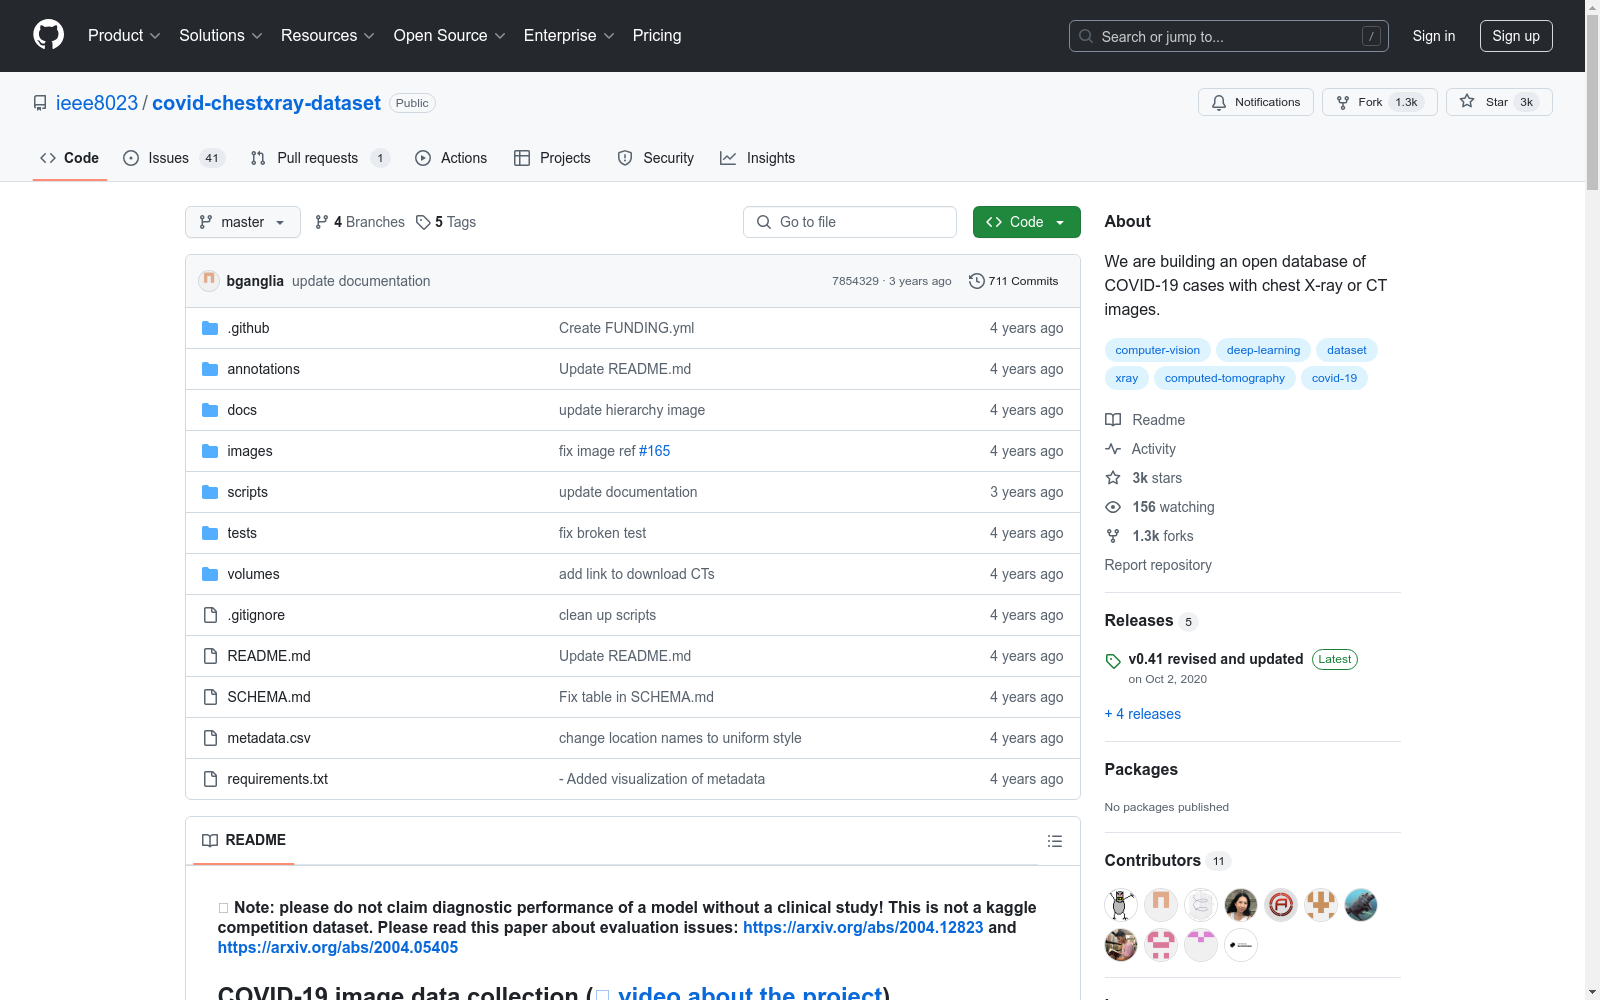Open the .github folder icon
Viewport: 1600px width, 1000px height.
(x=210, y=328)
